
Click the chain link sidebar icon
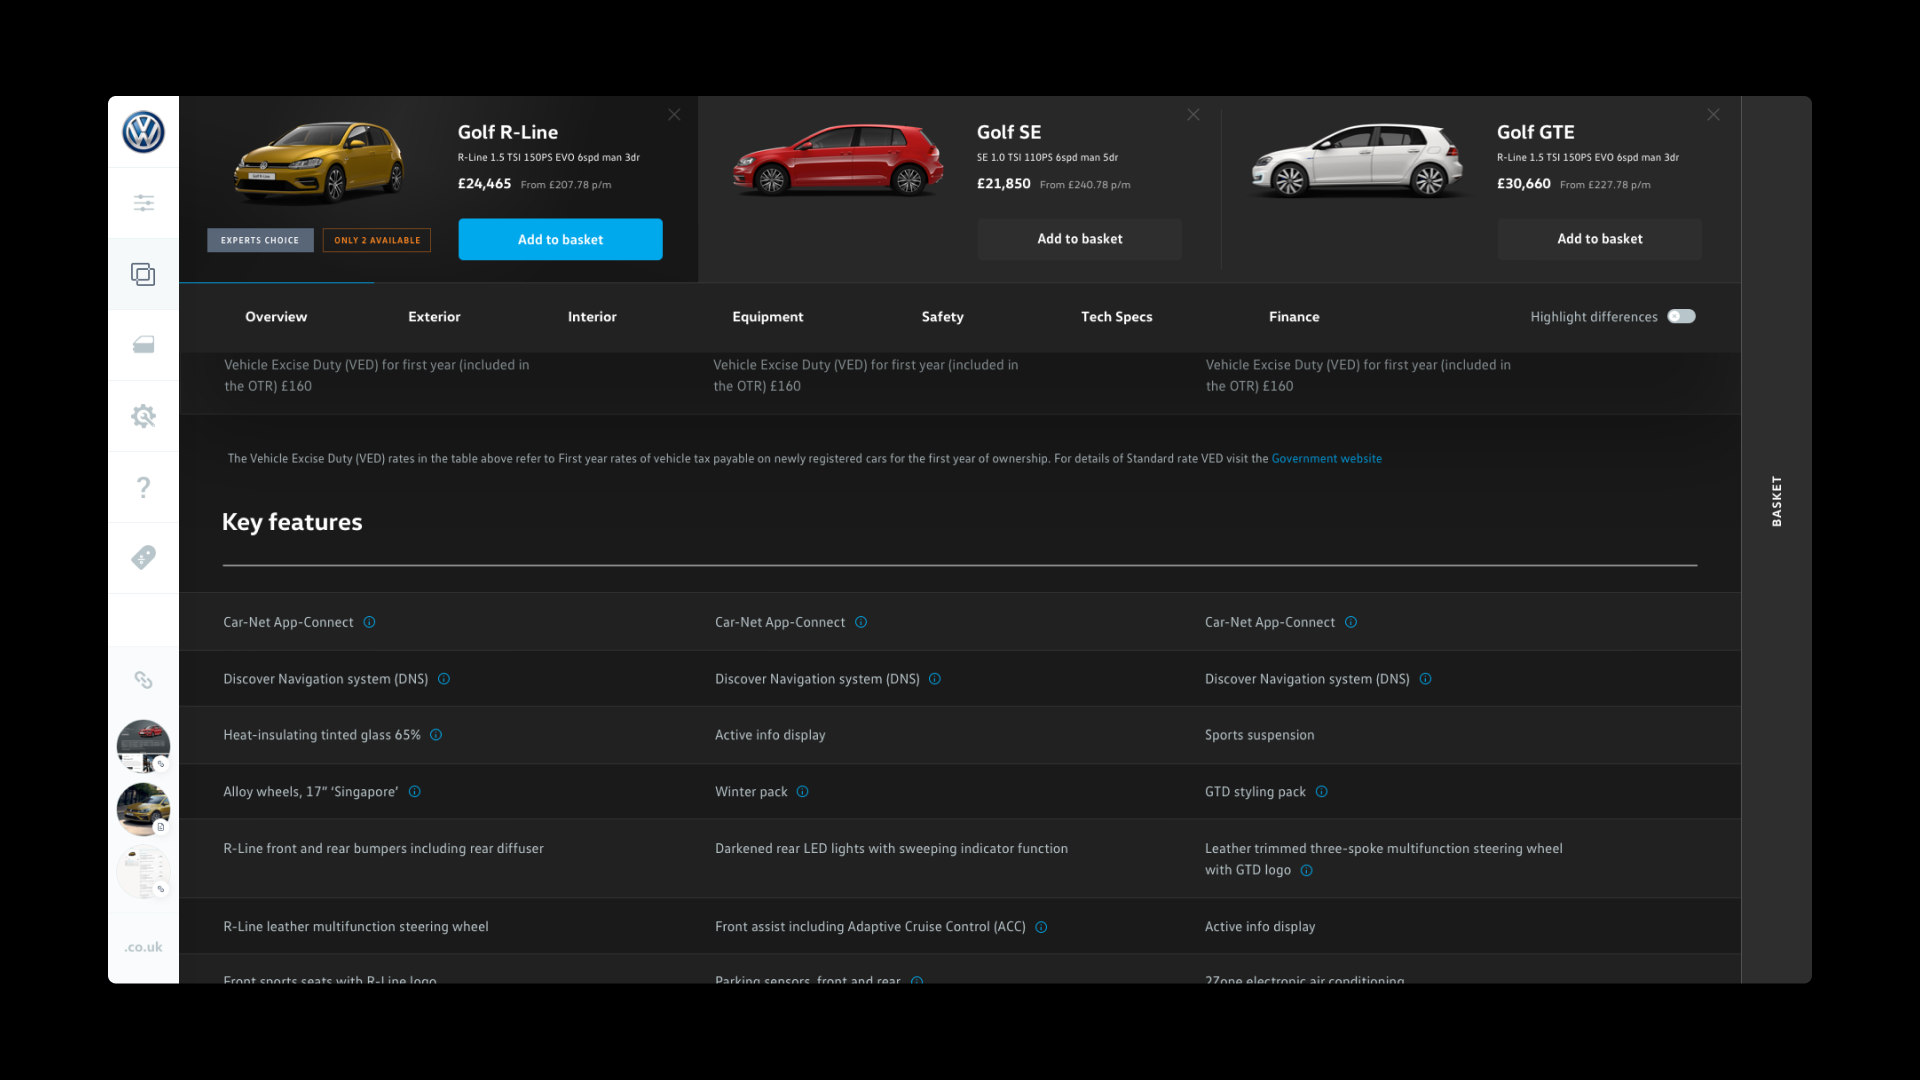coord(143,680)
